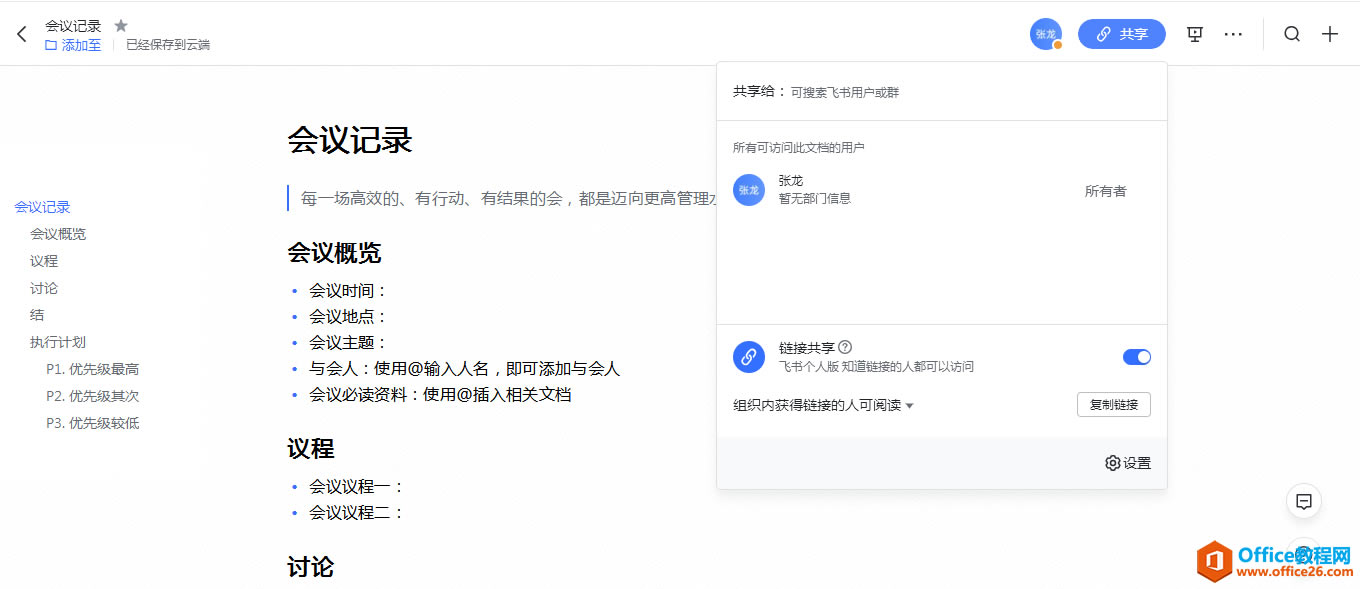Viewport: 1360px width, 589px height.
Task: Open the 链接共享 help question icon
Action: [x=845, y=347]
